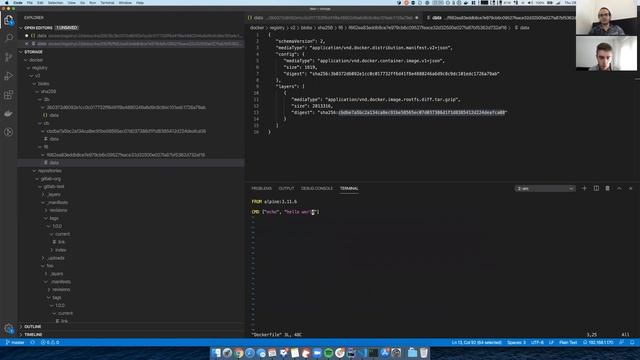Screen dimensions: 640x360
Task: Change indentation via Spaces status item
Action: (516, 342)
